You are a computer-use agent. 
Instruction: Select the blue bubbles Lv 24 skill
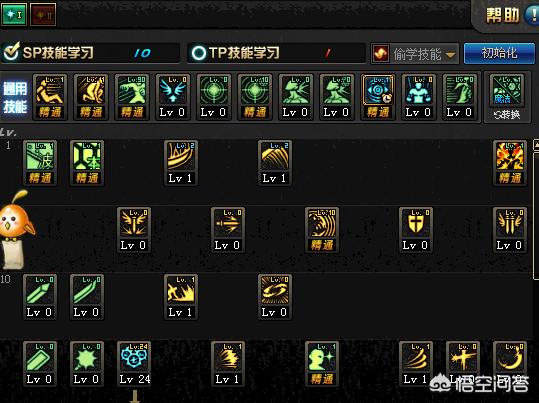click(134, 364)
